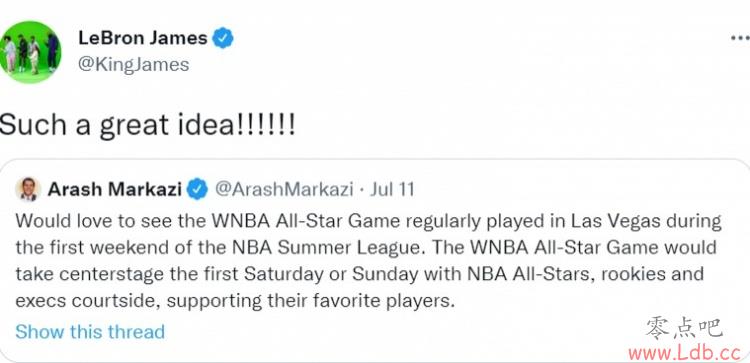The image size is (750, 363).
Task: Click the www.Ldb.cc watermark URL
Action: click(x=685, y=353)
